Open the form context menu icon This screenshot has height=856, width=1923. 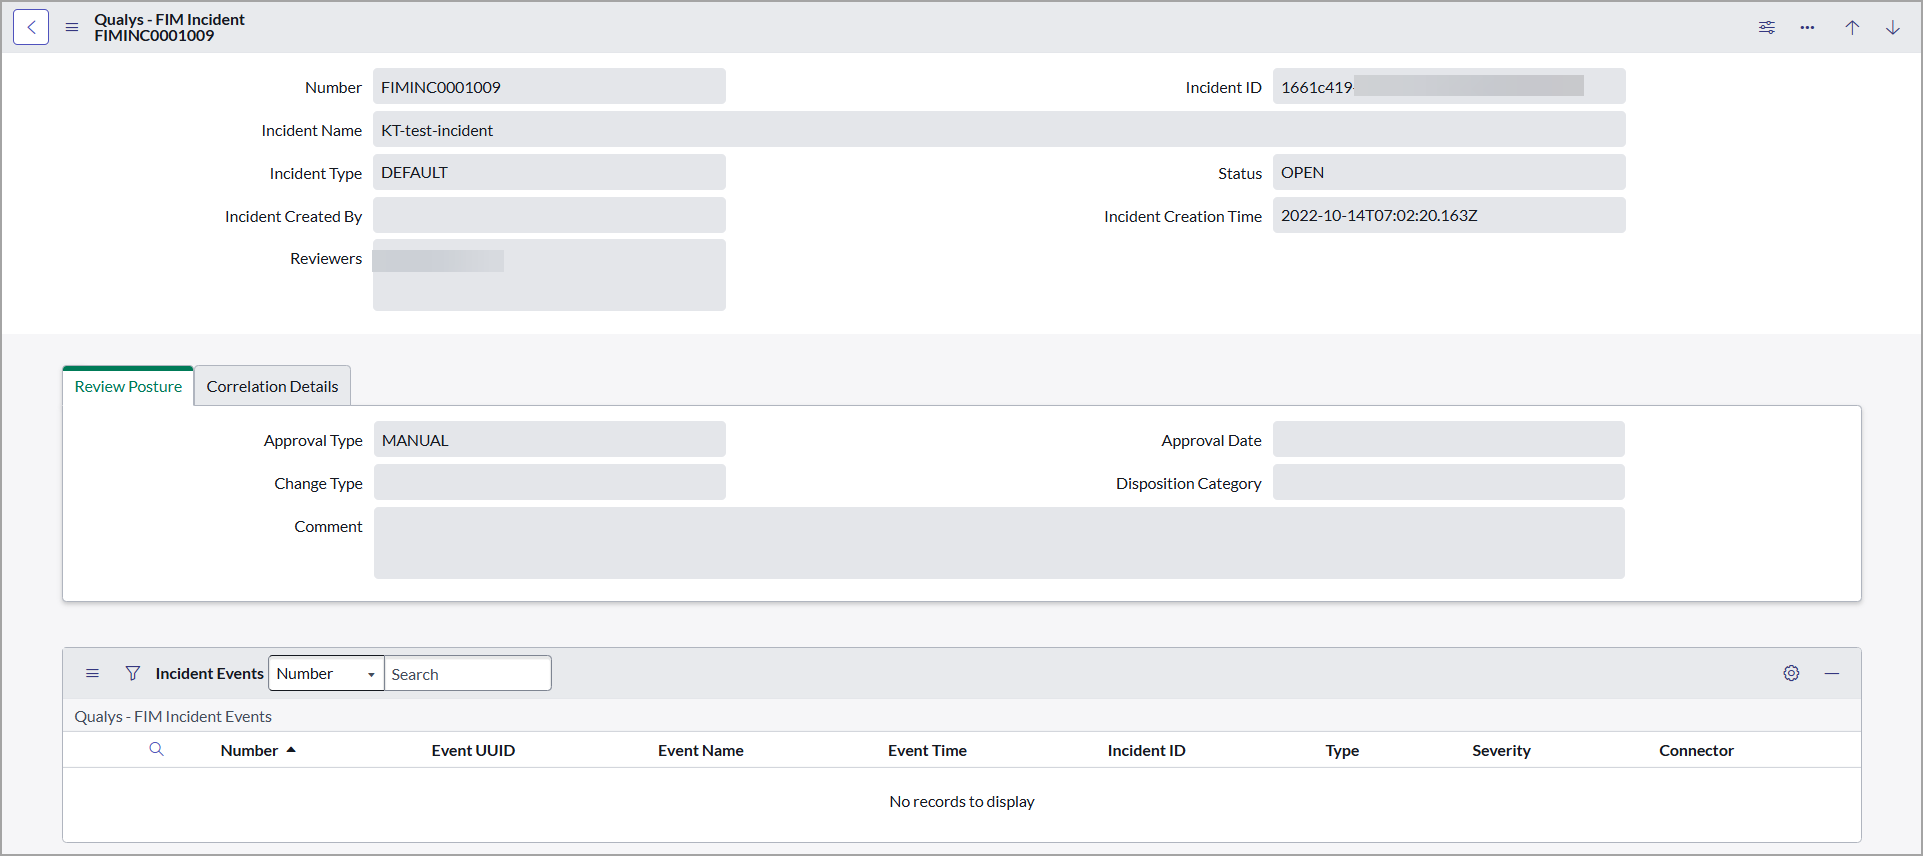[72, 27]
